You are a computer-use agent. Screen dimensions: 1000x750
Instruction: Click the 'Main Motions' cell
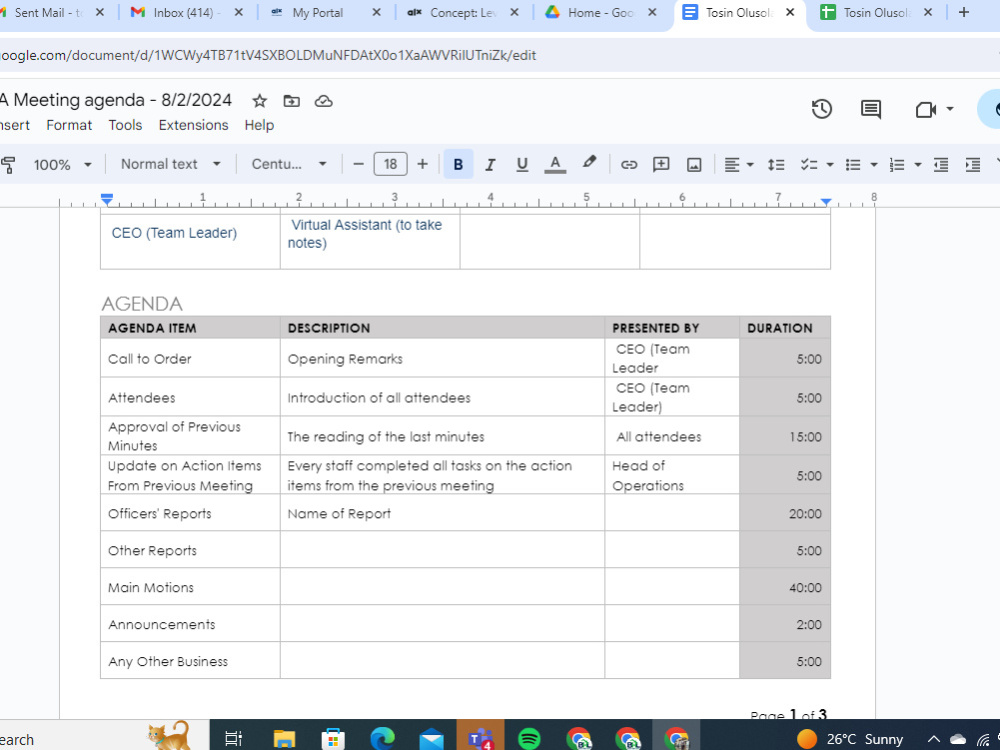point(190,587)
